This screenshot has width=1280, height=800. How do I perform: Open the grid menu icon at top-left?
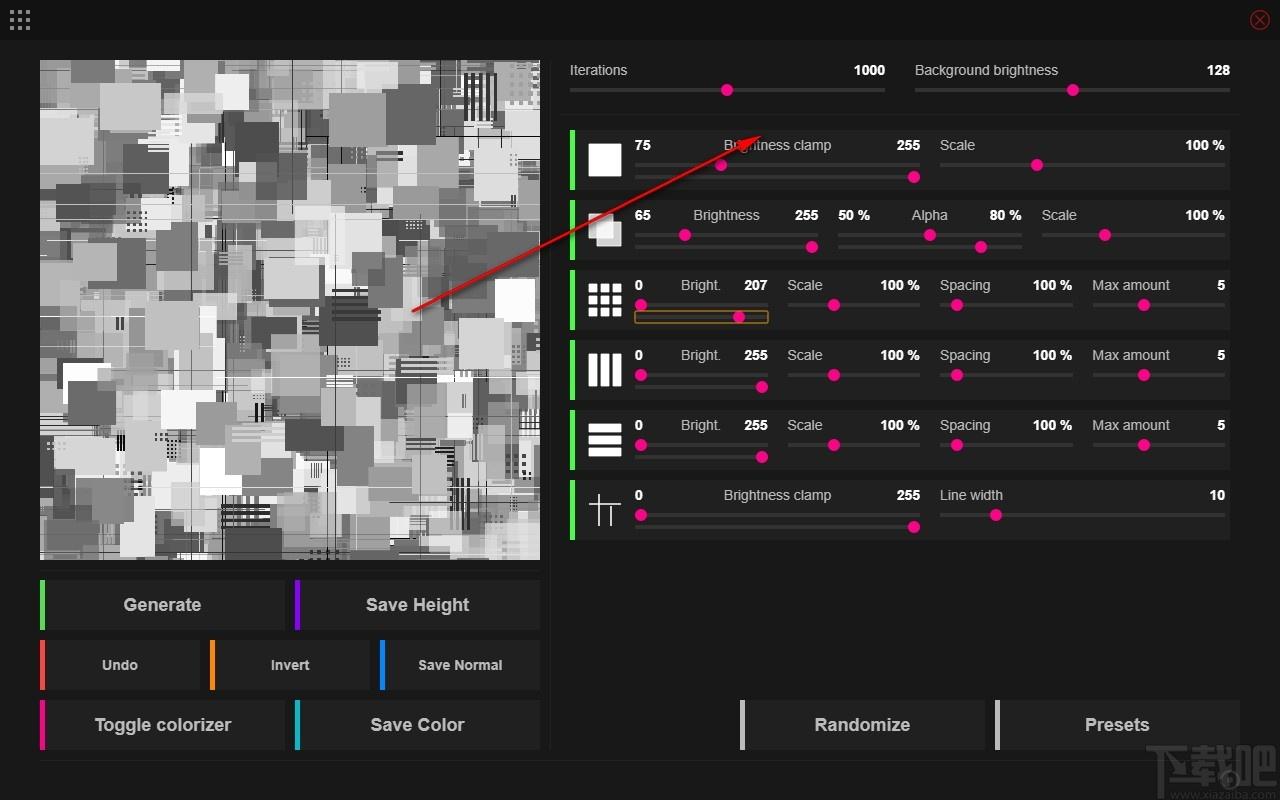click(x=19, y=19)
